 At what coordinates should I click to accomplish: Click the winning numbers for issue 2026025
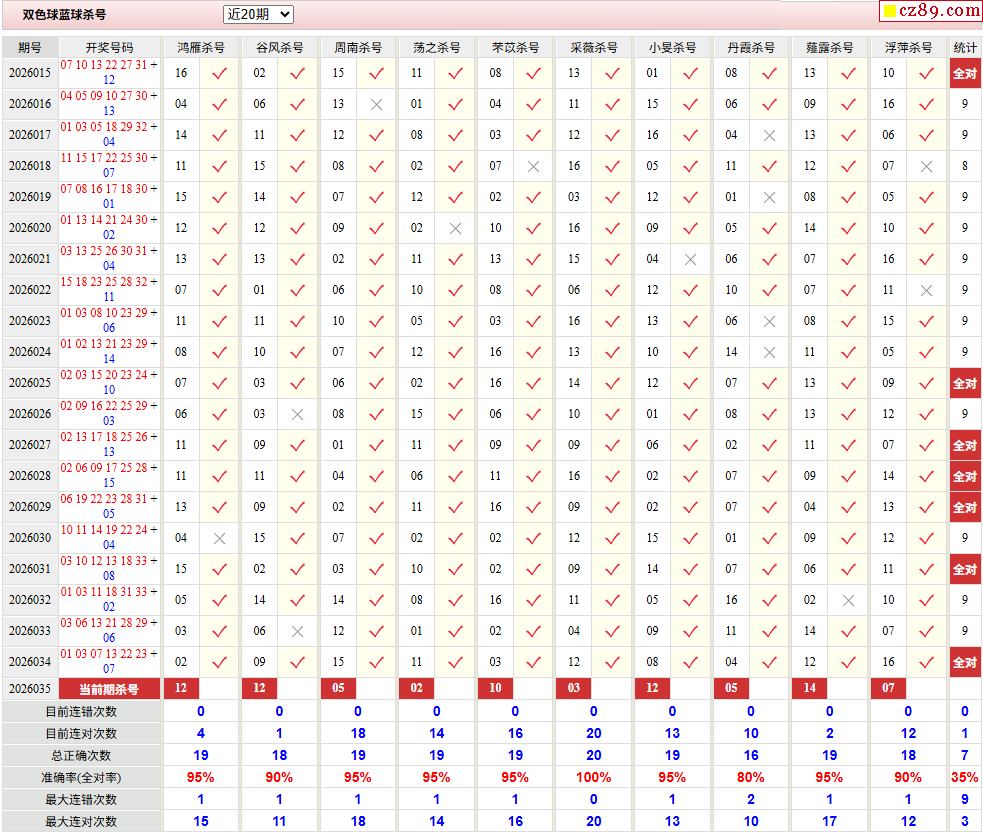point(109,383)
